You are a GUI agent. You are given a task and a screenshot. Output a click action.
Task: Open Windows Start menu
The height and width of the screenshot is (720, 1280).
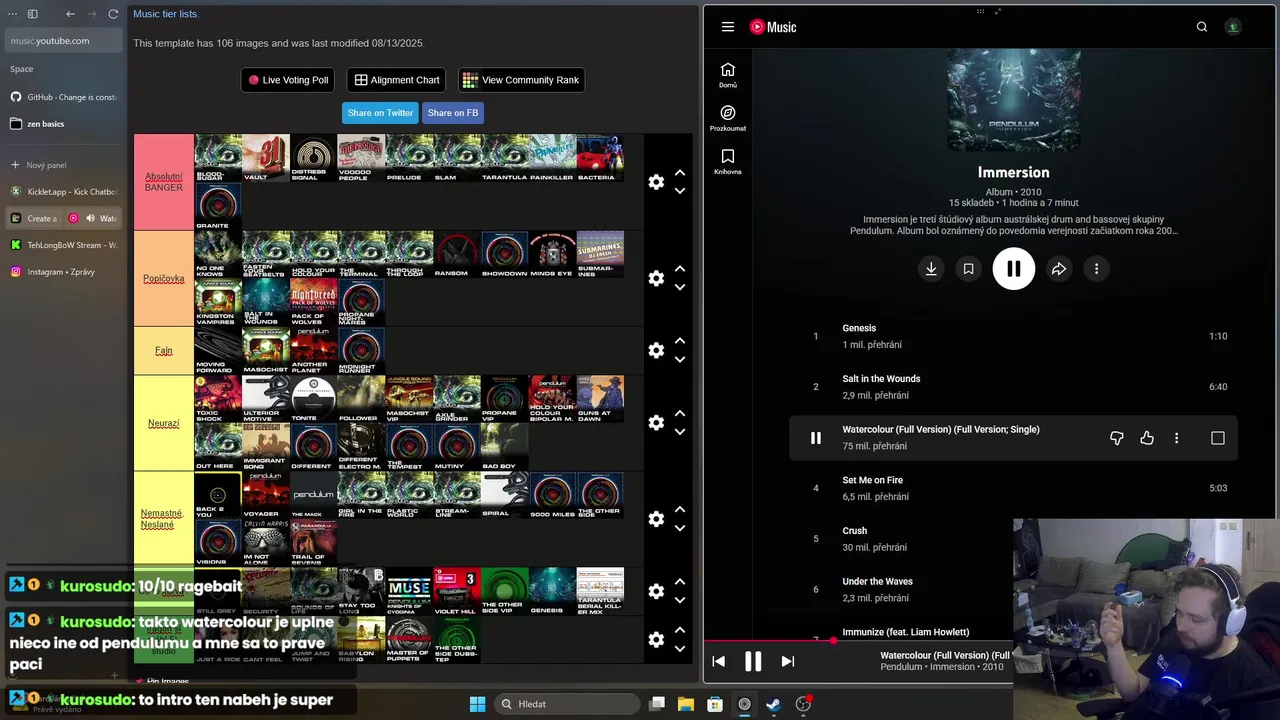coord(477,704)
